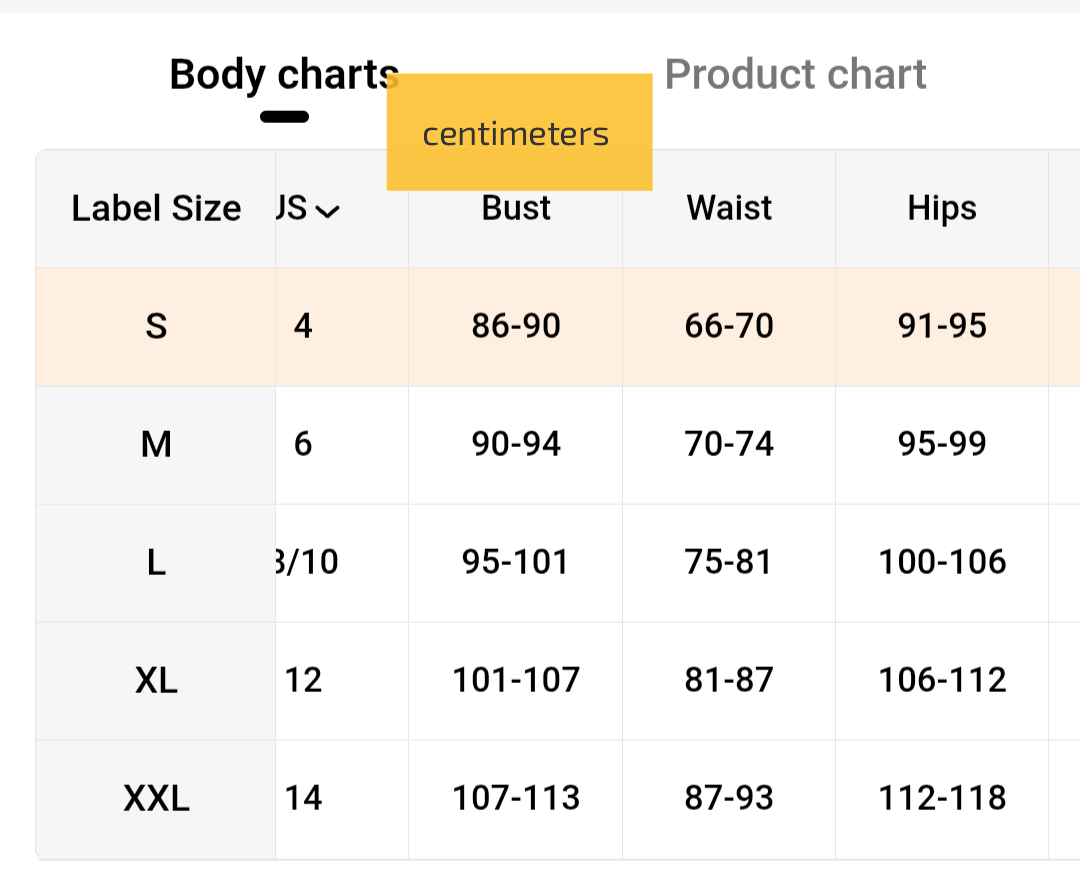This screenshot has width=1080, height=875.
Task: Click the 100-106 hips measurement cell
Action: 942,562
